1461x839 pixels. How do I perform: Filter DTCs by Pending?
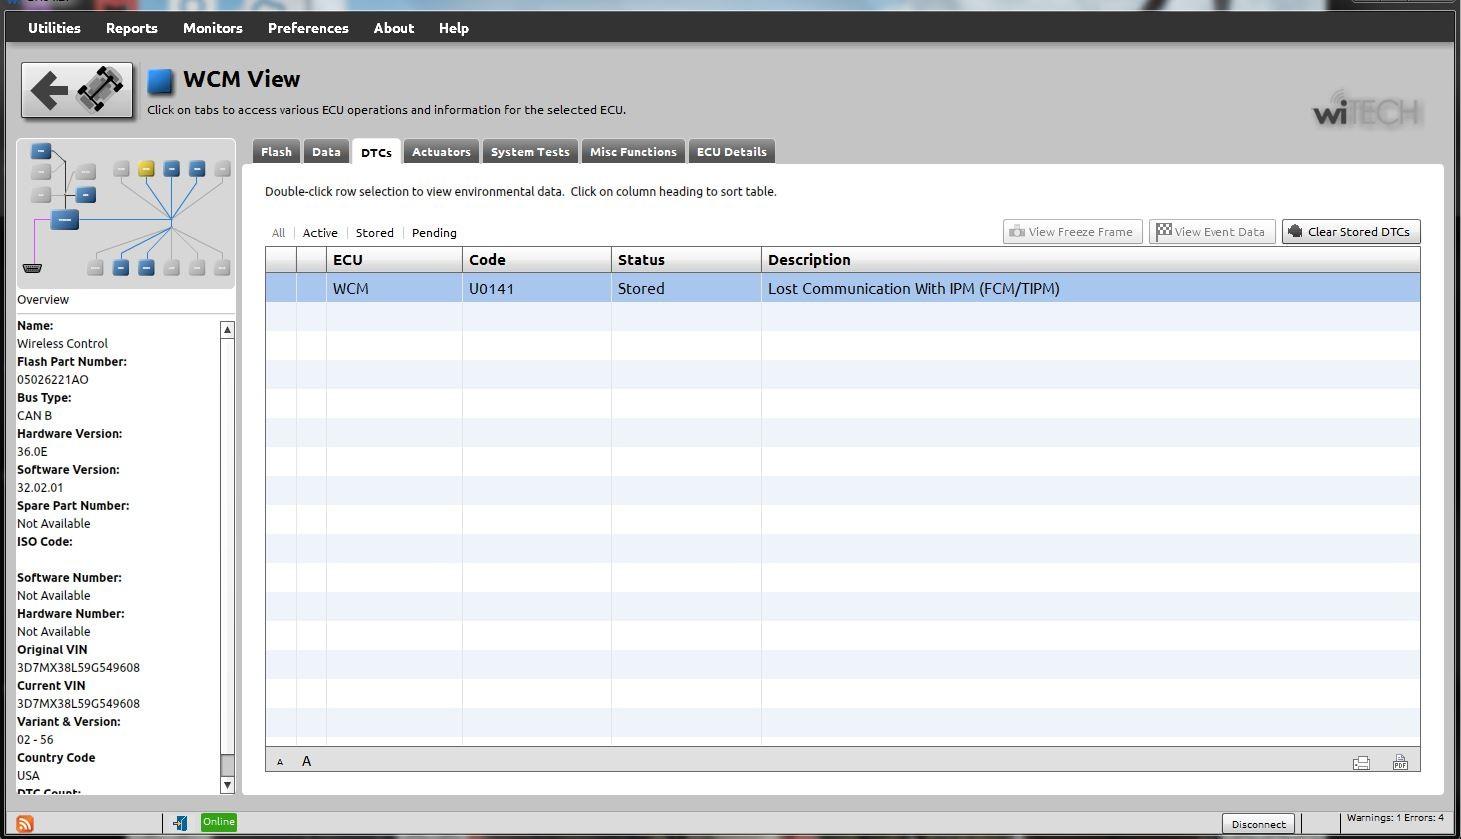click(x=434, y=233)
